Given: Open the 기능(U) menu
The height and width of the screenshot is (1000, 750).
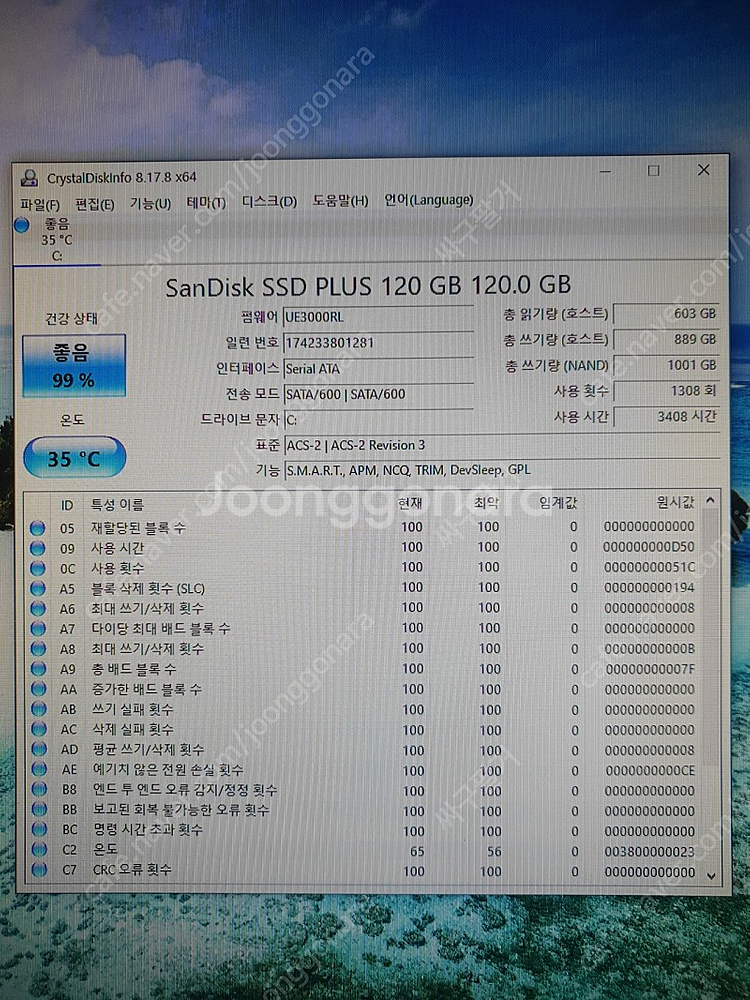Looking at the screenshot, I should (x=151, y=203).
